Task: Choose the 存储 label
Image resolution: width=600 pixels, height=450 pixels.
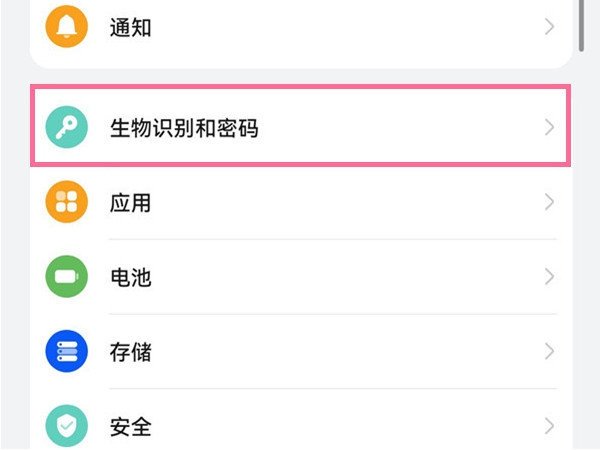Action: coord(130,352)
